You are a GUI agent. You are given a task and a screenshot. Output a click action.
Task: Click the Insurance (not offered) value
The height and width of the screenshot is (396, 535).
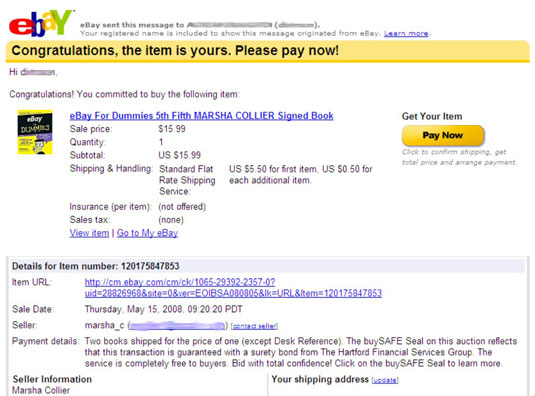coord(182,207)
